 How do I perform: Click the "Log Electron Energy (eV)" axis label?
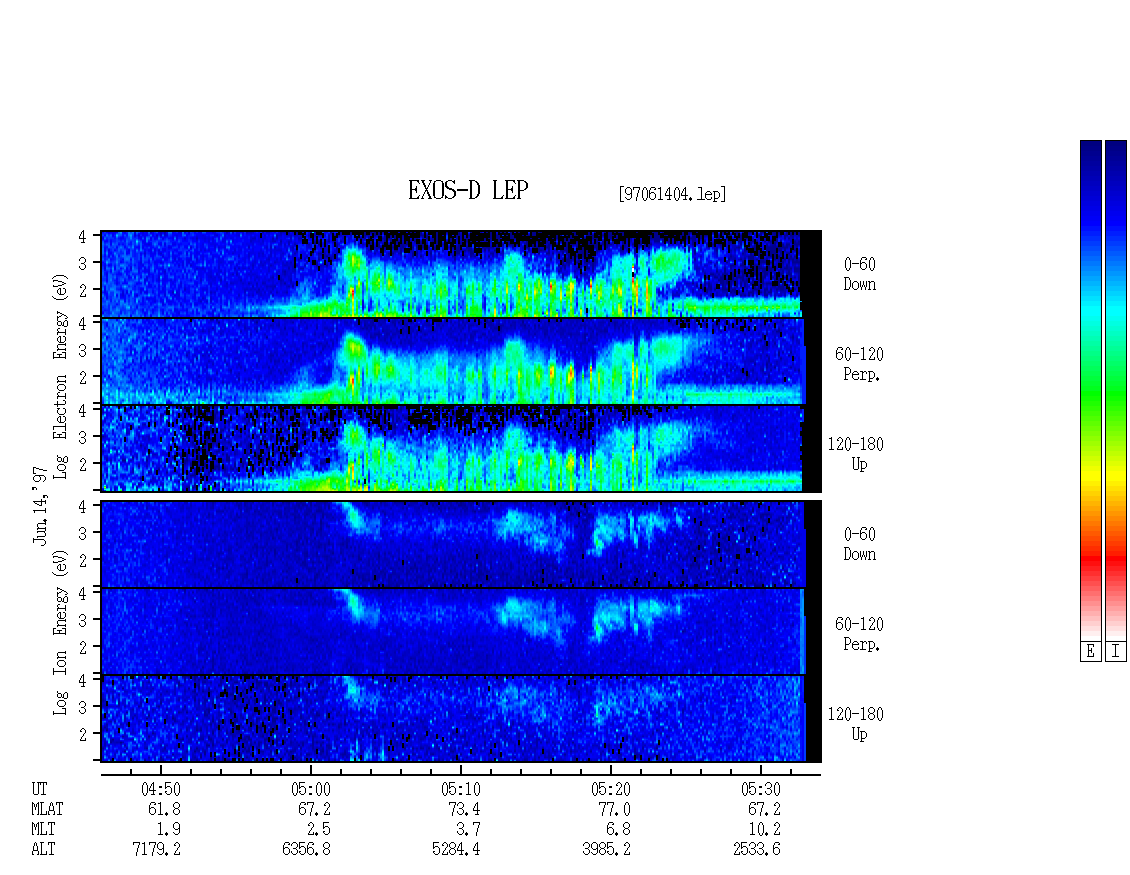click(x=60, y=376)
